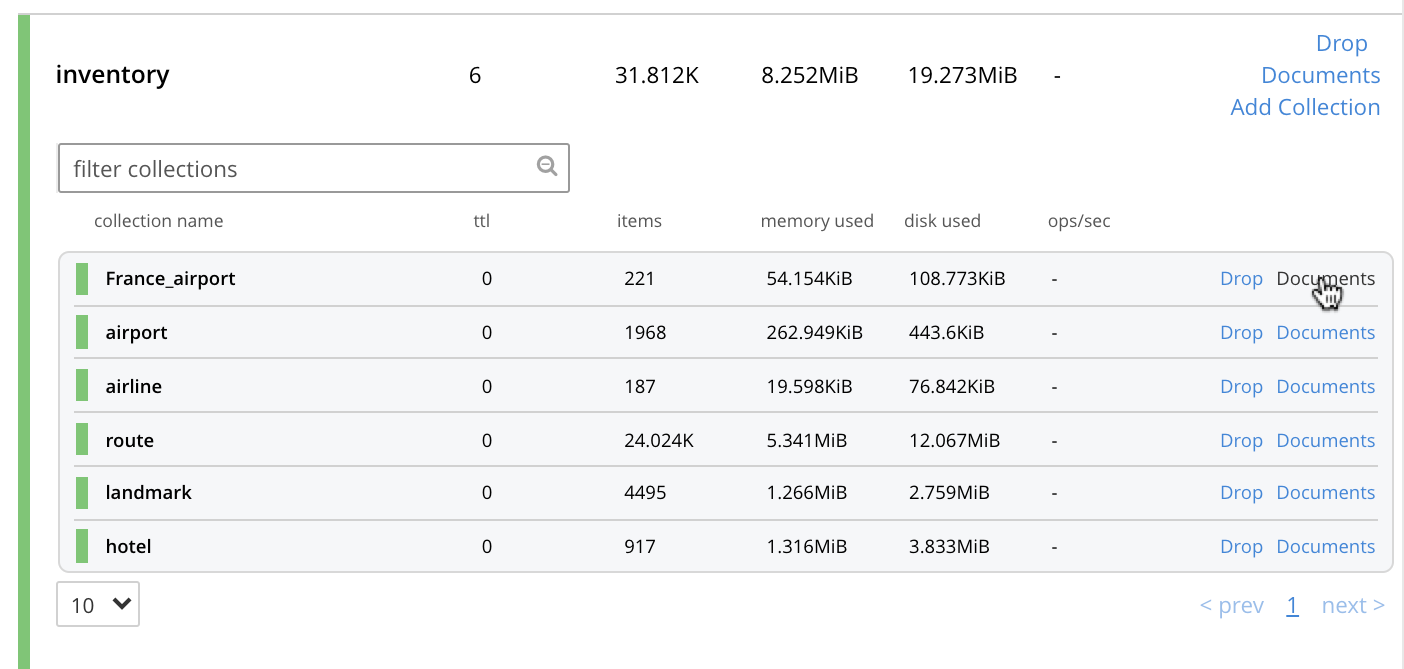View Documents of France_airport collection

(x=1325, y=279)
